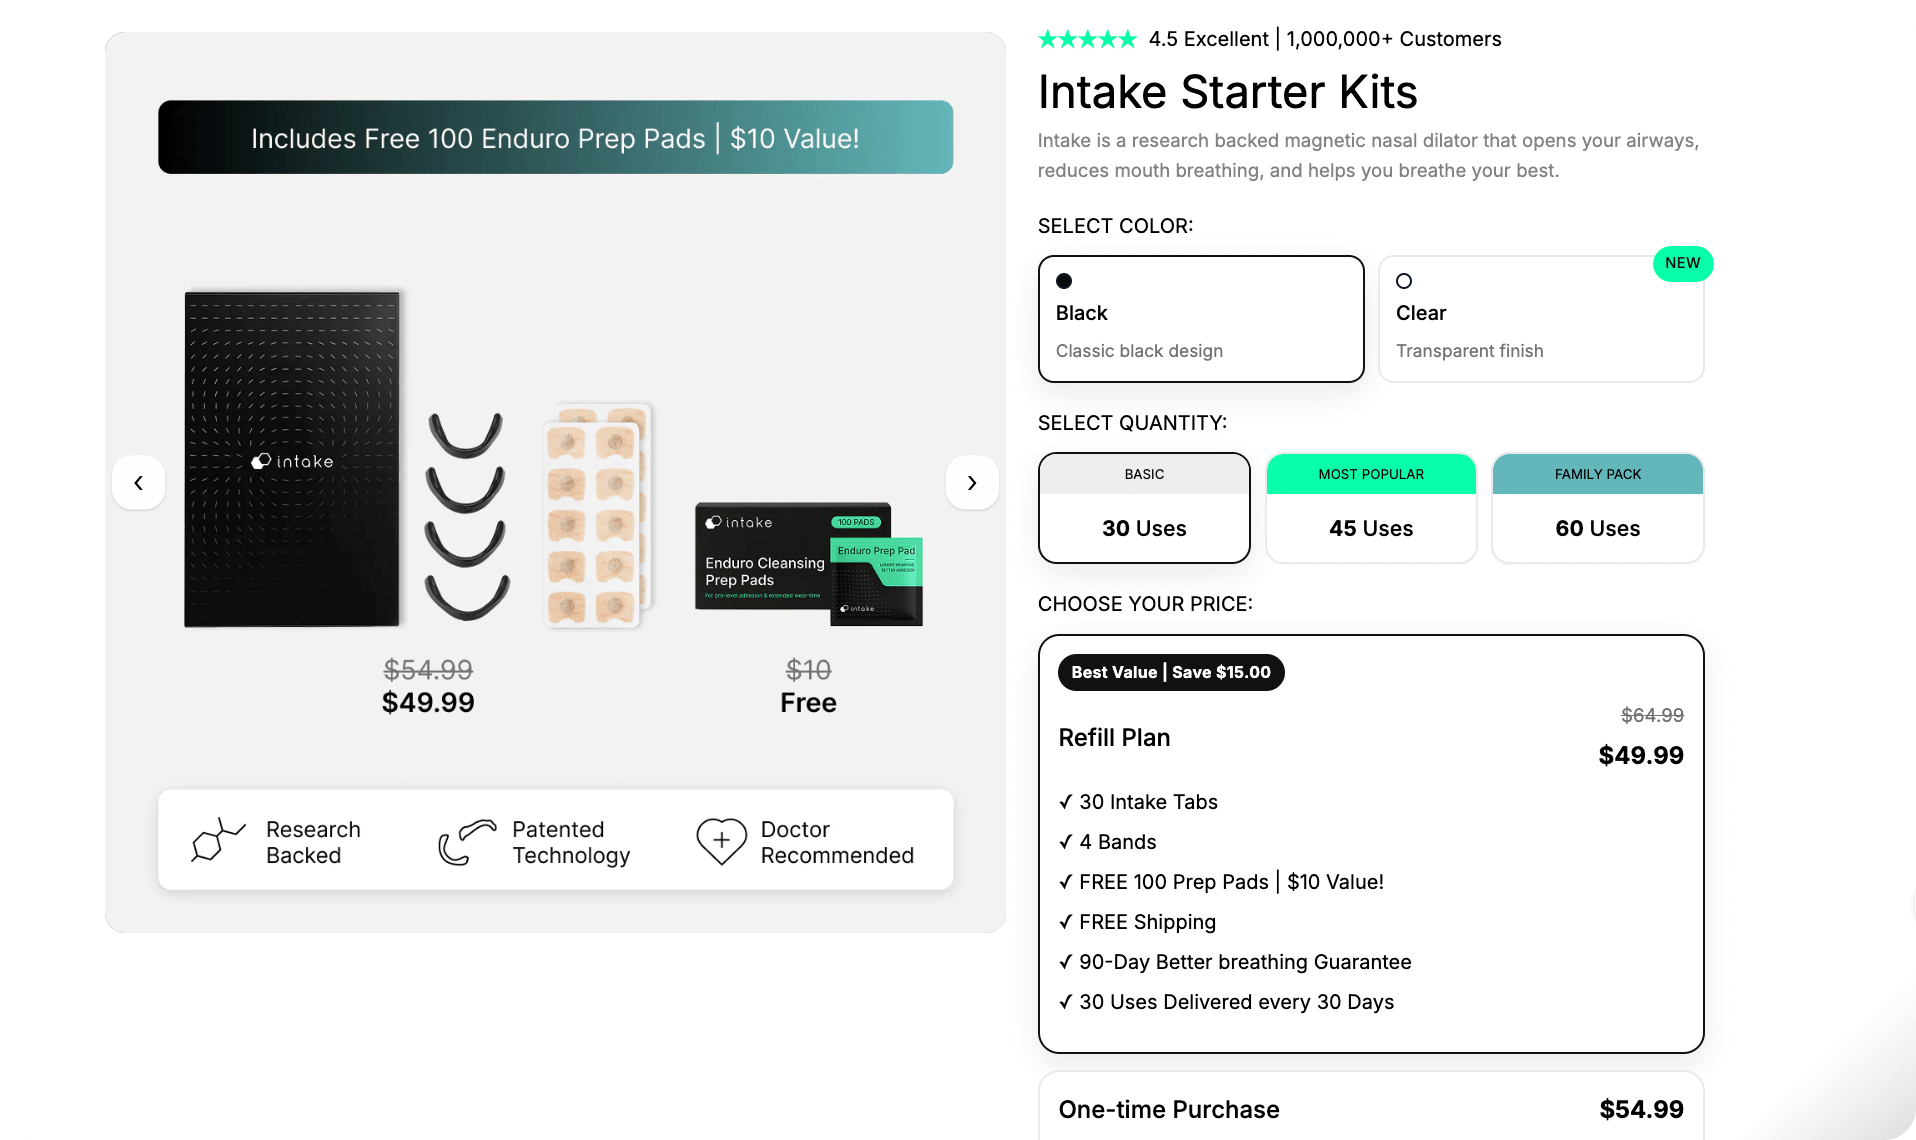Image resolution: width=1916 pixels, height=1140 pixels.
Task: Click the solid black color swatch dot
Action: 1064,281
